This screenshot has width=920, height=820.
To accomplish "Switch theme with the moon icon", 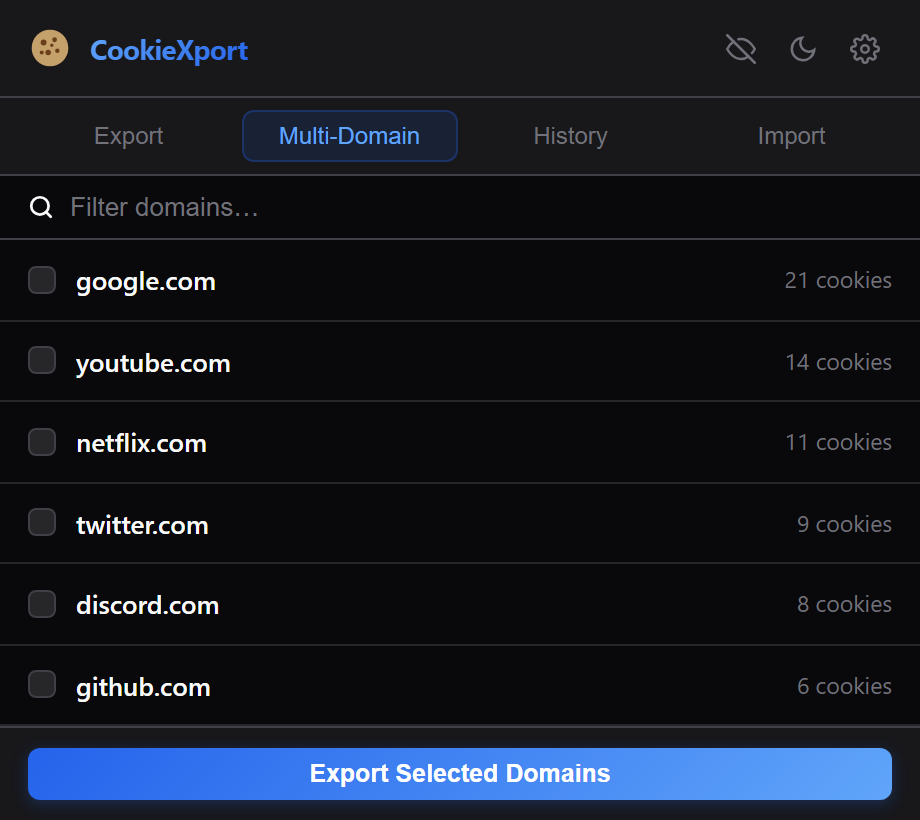I will pos(803,49).
